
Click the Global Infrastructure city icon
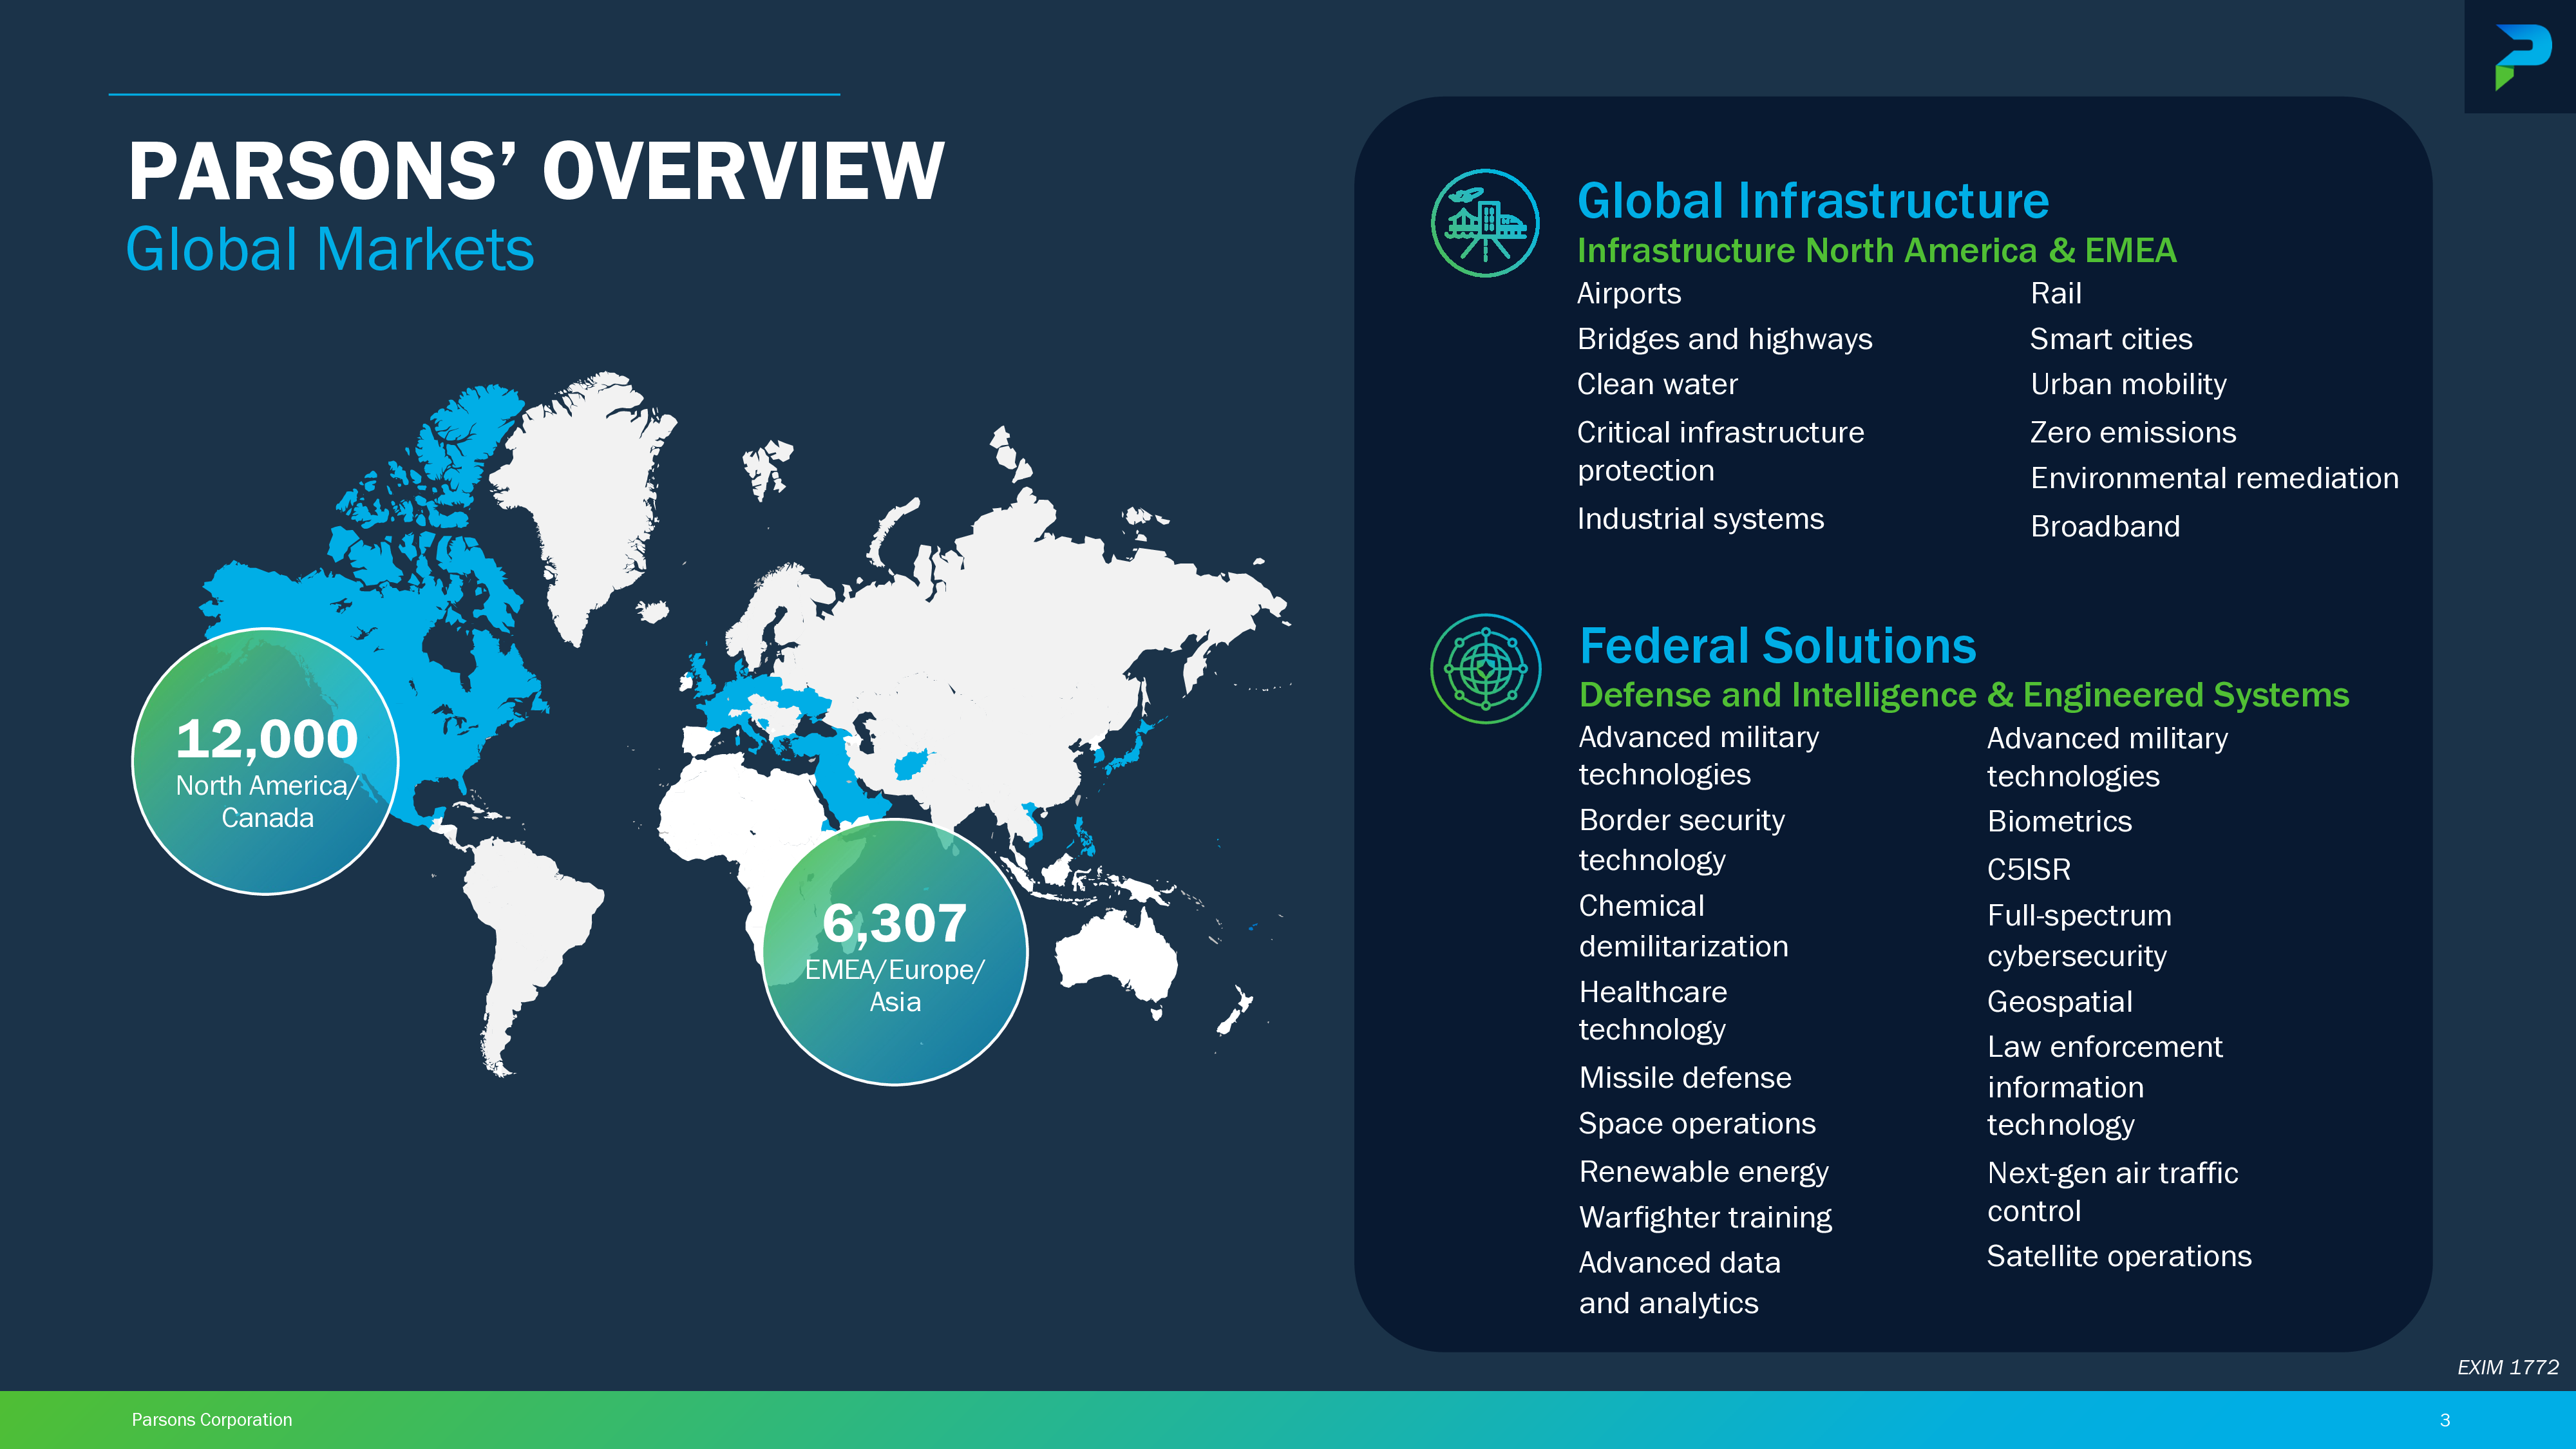1485,223
